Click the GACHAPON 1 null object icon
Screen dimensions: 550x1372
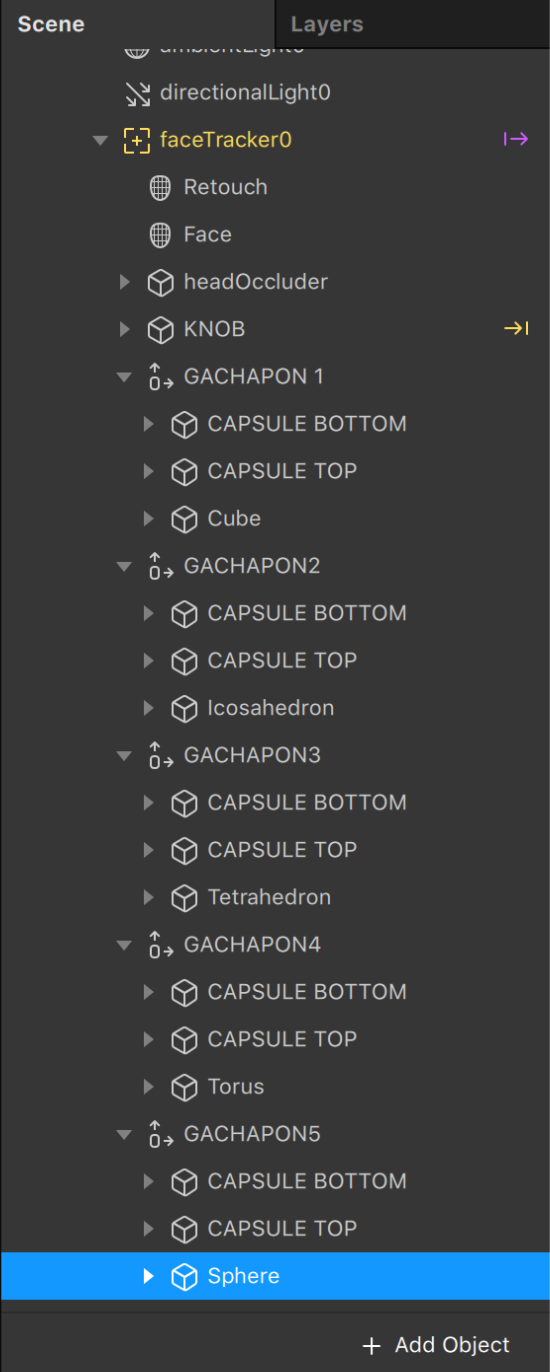point(160,377)
